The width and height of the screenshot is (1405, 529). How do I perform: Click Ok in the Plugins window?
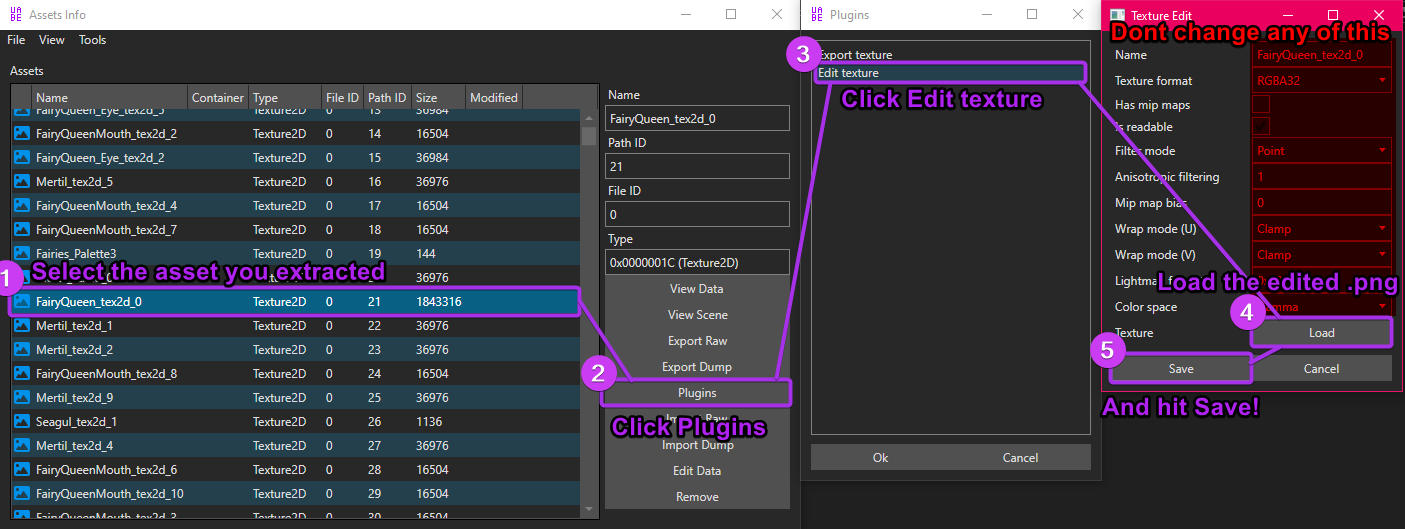880,458
